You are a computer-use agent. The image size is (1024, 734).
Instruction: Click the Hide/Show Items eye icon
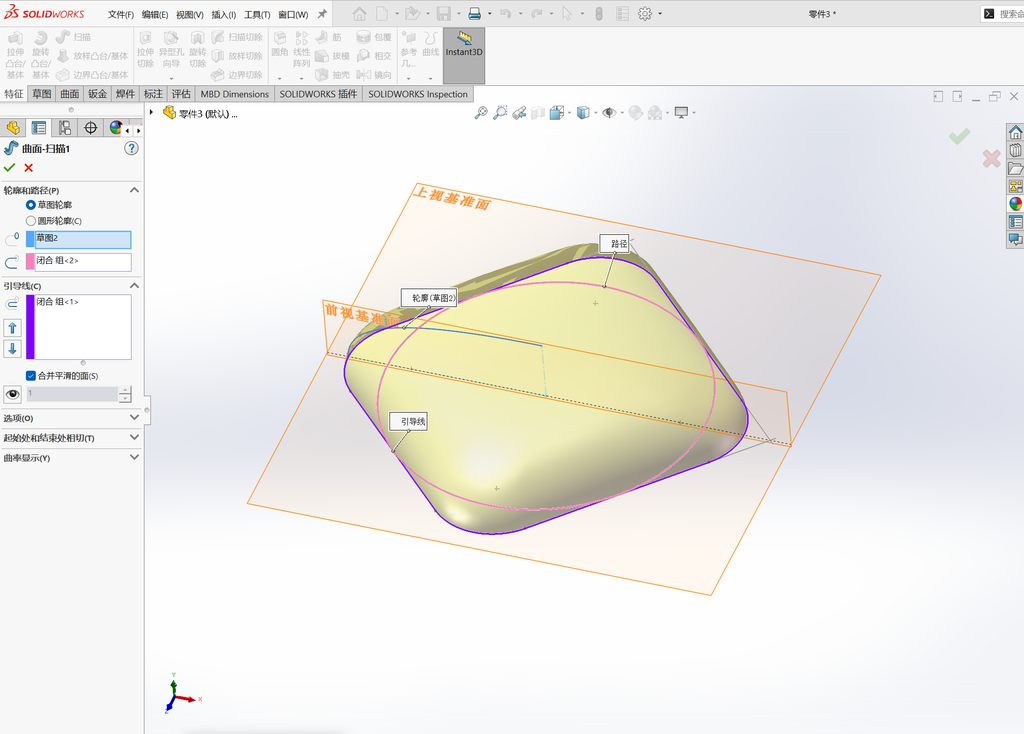click(x=609, y=113)
